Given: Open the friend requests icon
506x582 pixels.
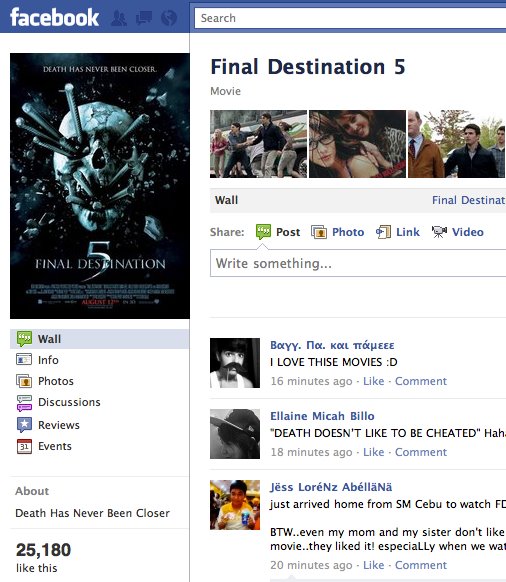Looking at the screenshot, I should pos(119,18).
